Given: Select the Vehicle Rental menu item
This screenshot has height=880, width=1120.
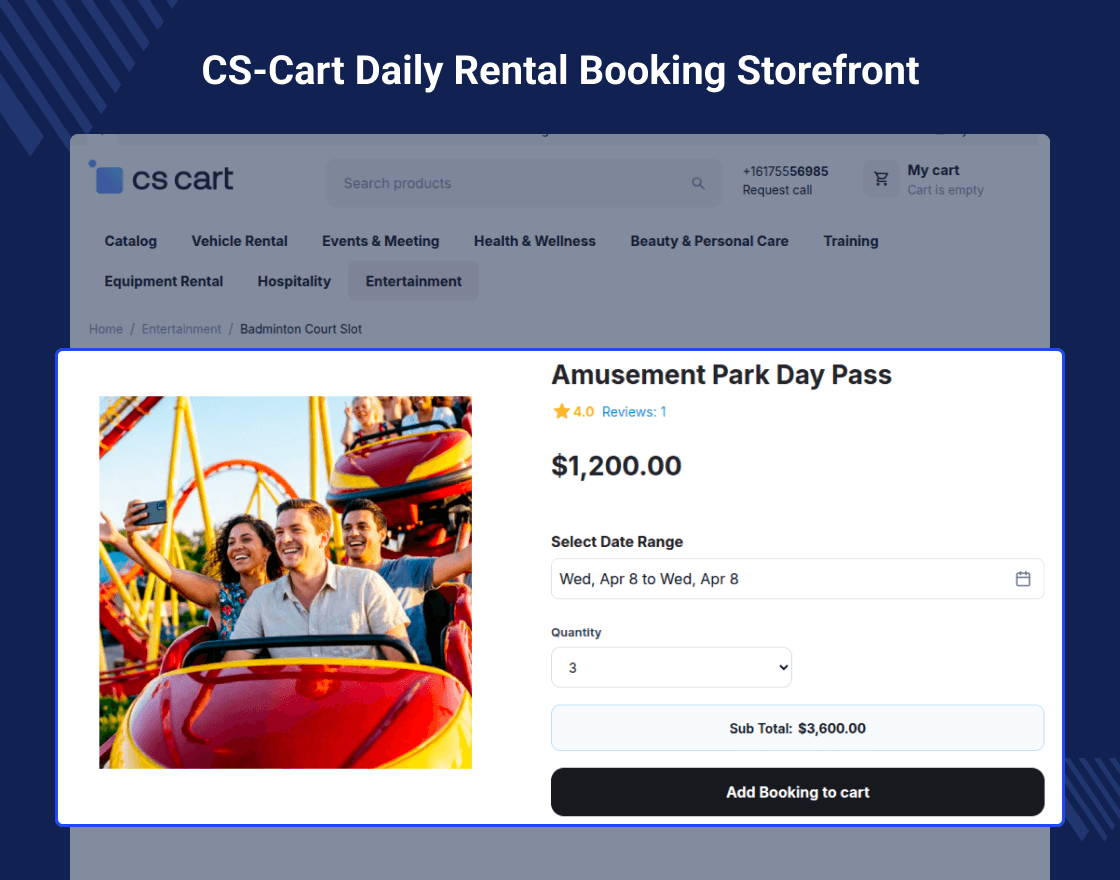Looking at the screenshot, I should (x=239, y=241).
